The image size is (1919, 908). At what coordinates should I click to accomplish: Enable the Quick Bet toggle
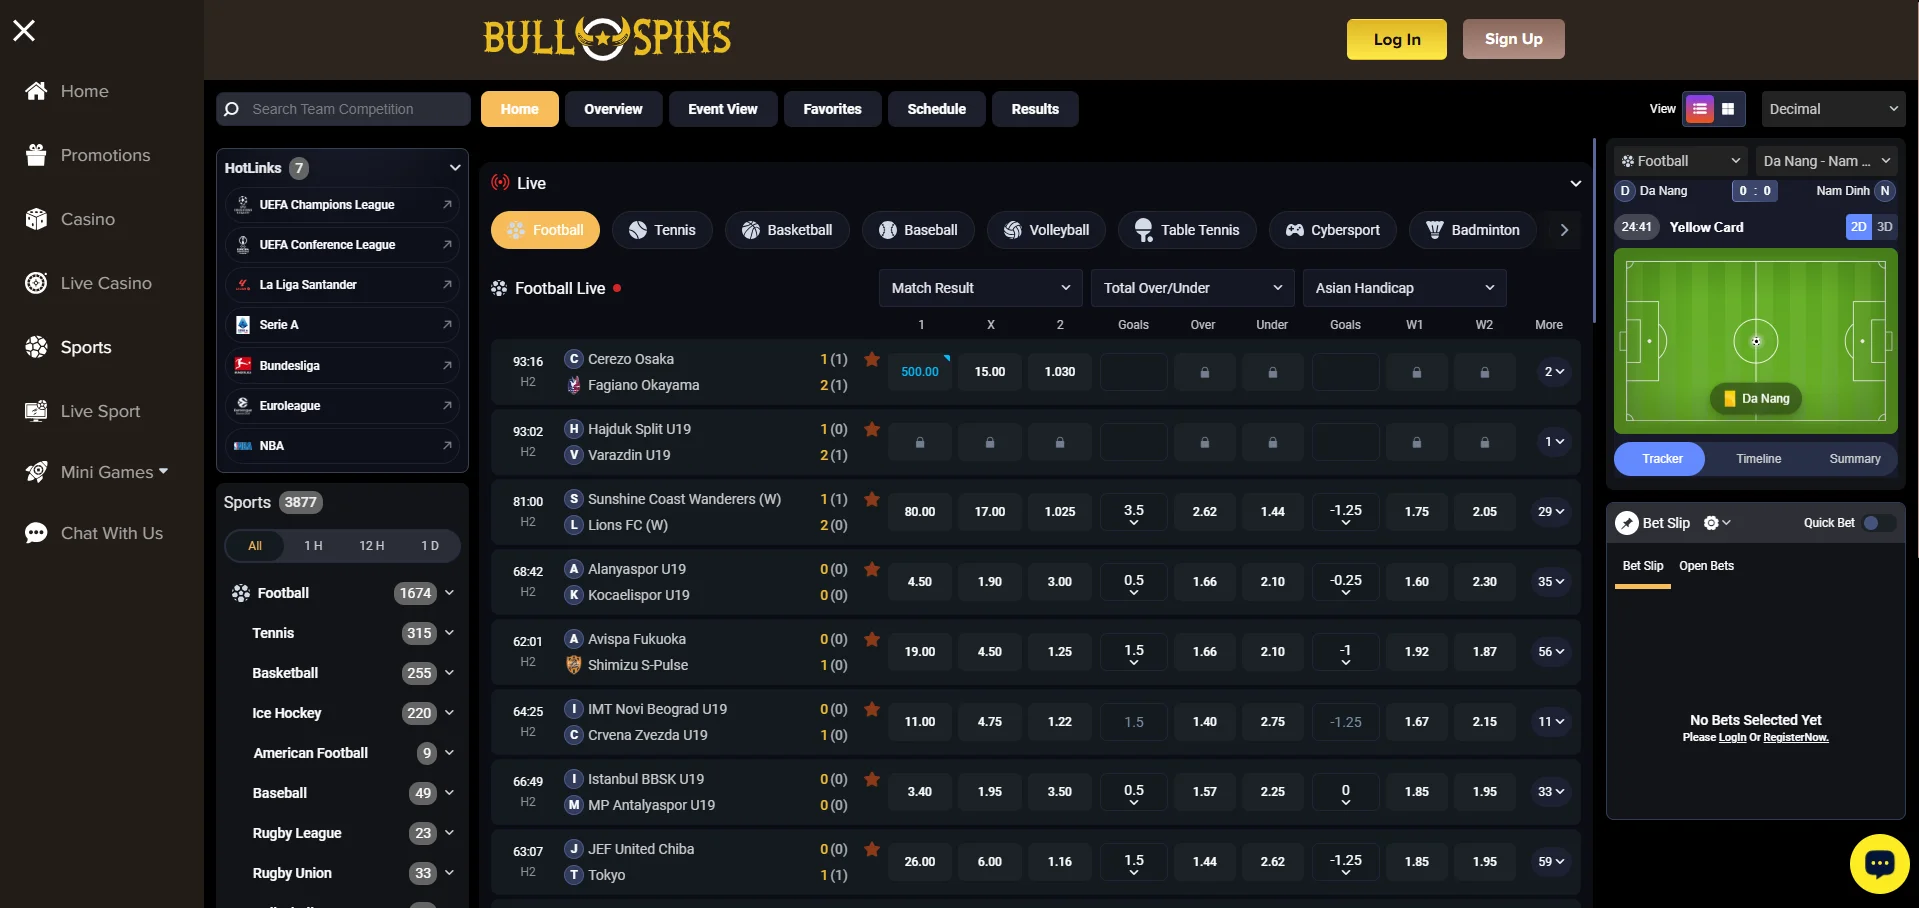1875,522
